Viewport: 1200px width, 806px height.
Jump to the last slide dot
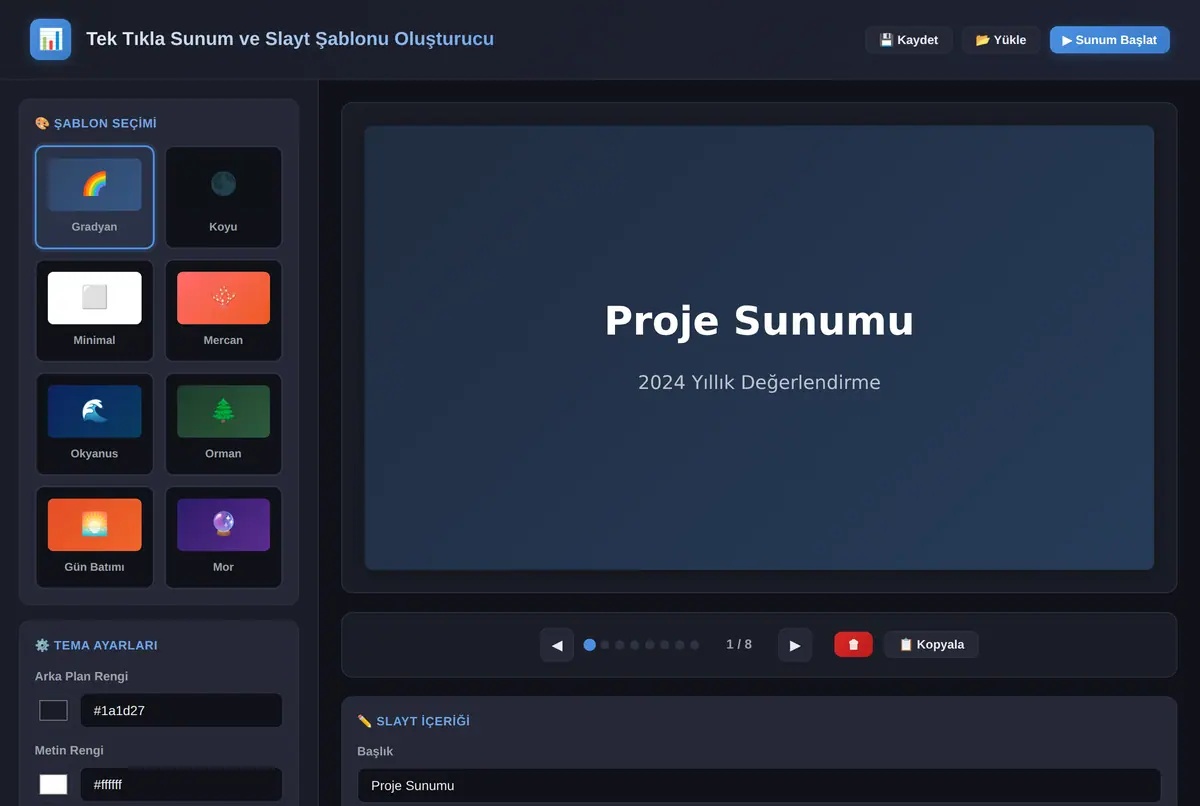point(695,645)
